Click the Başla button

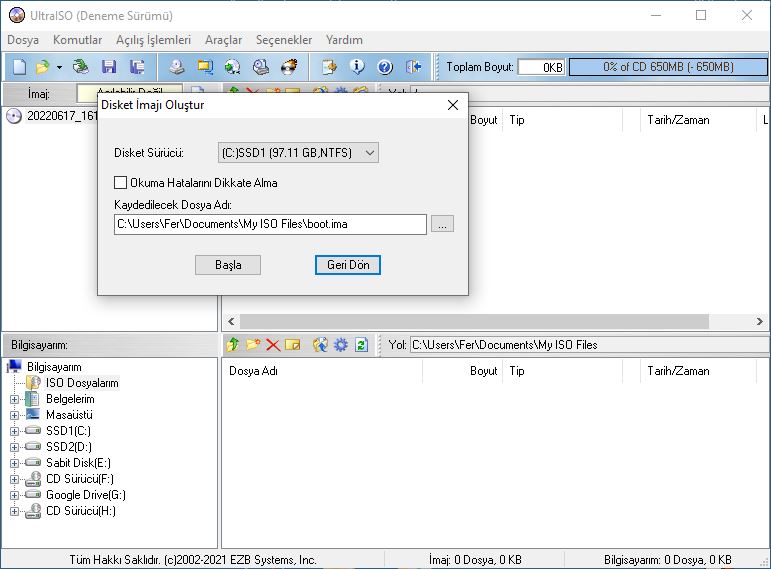pyautogui.click(x=228, y=265)
